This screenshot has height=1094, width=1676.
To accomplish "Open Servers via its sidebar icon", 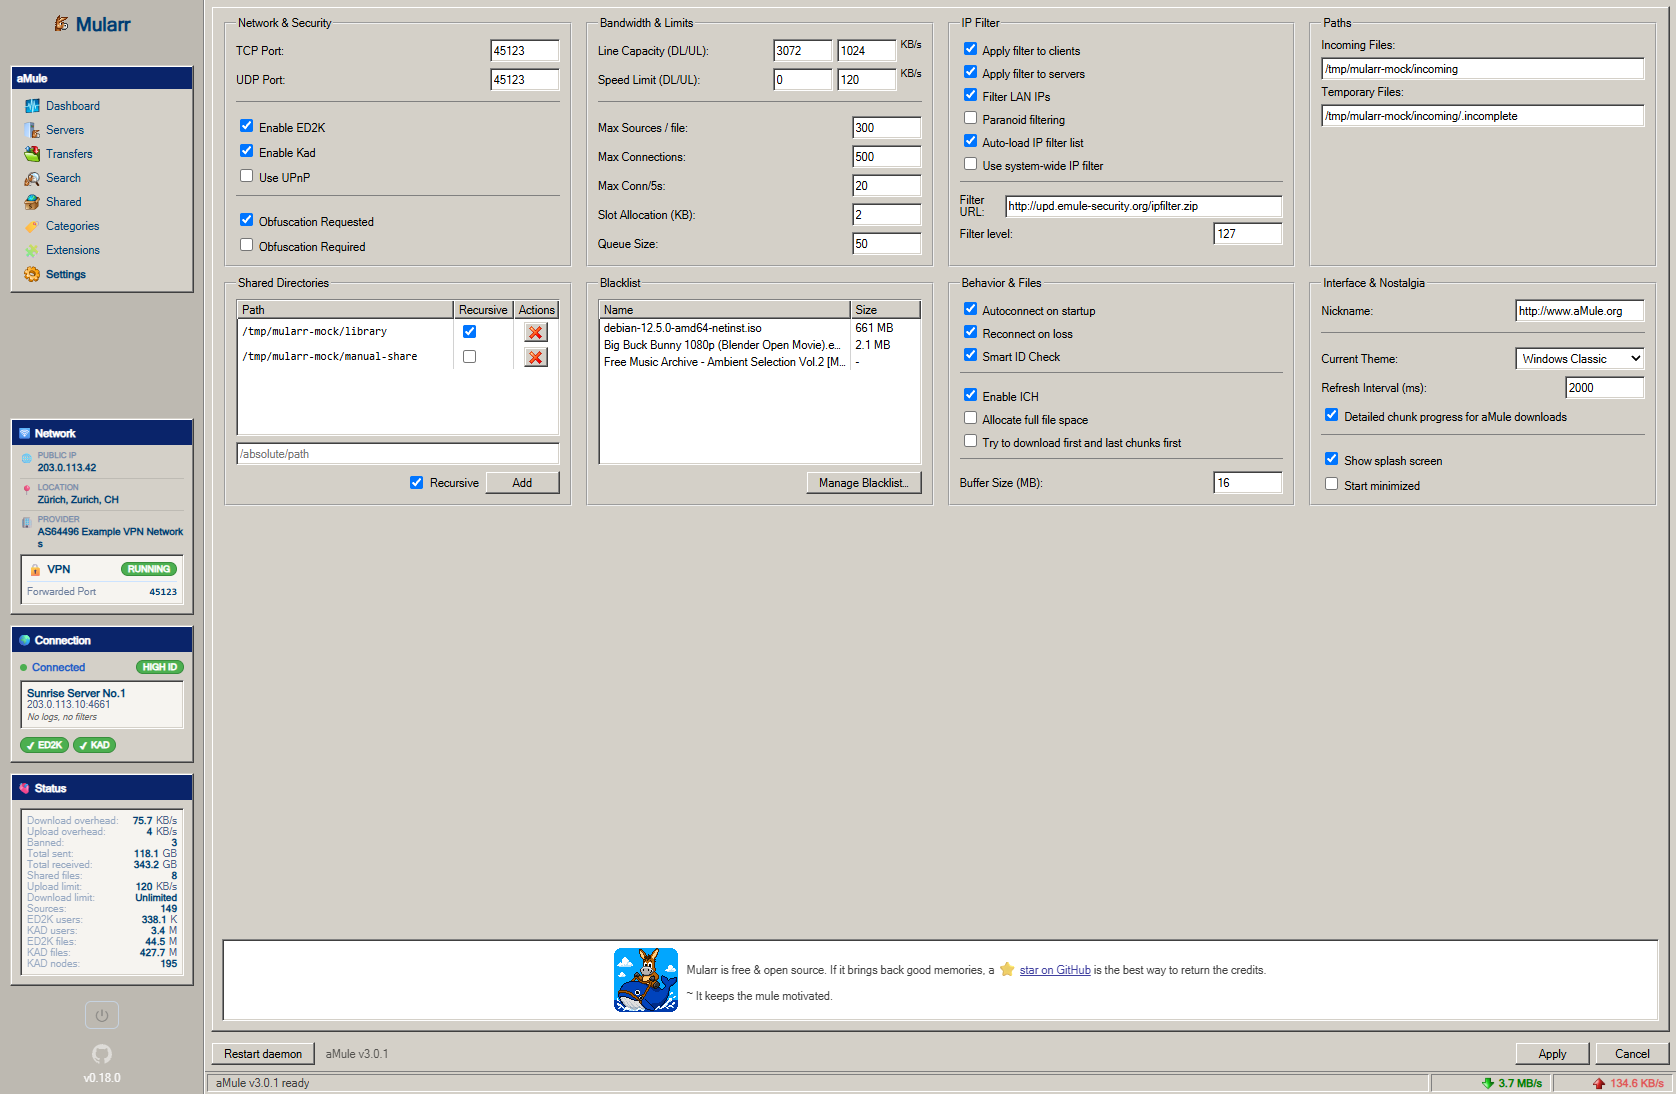I will pyautogui.click(x=32, y=130).
